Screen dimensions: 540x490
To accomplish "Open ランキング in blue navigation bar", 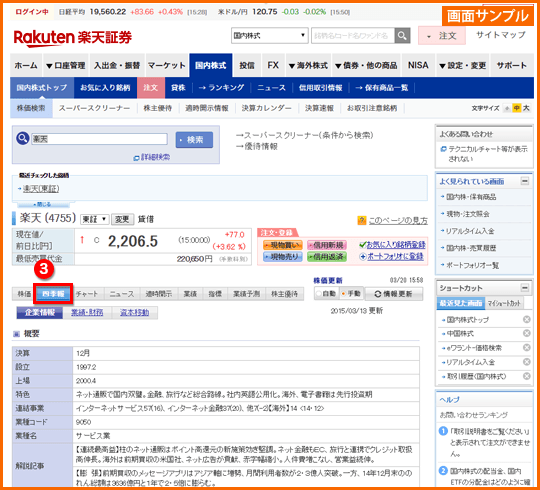I will 222,88.
